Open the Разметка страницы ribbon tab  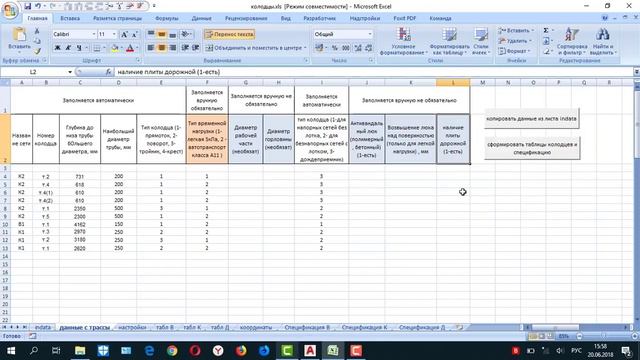(117, 18)
